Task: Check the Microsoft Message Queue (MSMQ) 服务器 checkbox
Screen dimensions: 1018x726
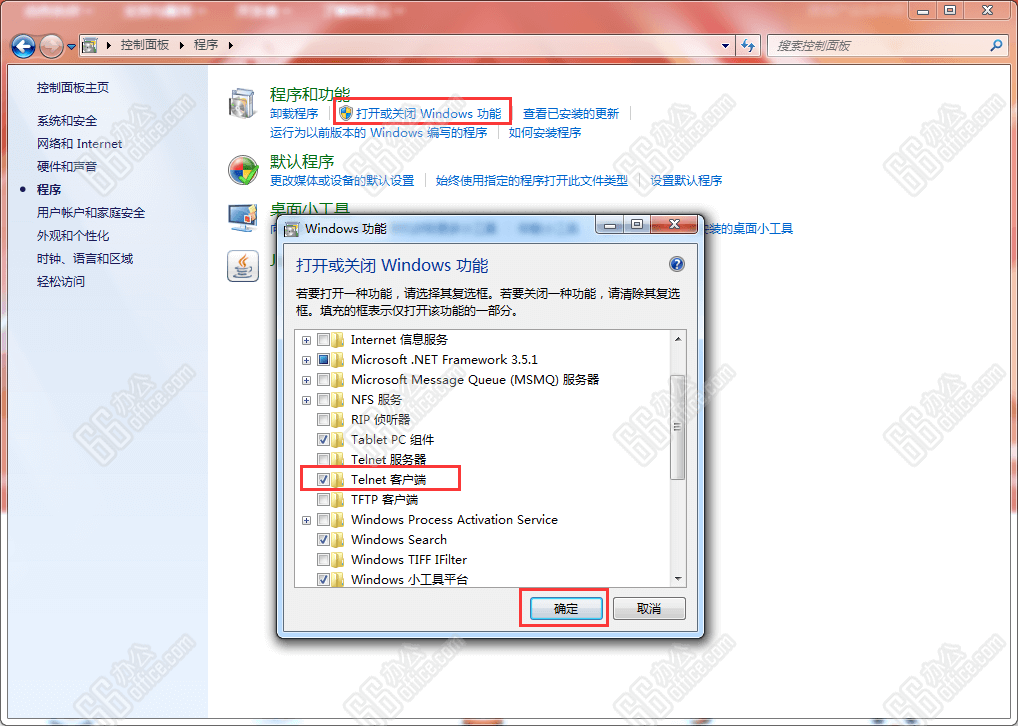Action: coord(323,380)
